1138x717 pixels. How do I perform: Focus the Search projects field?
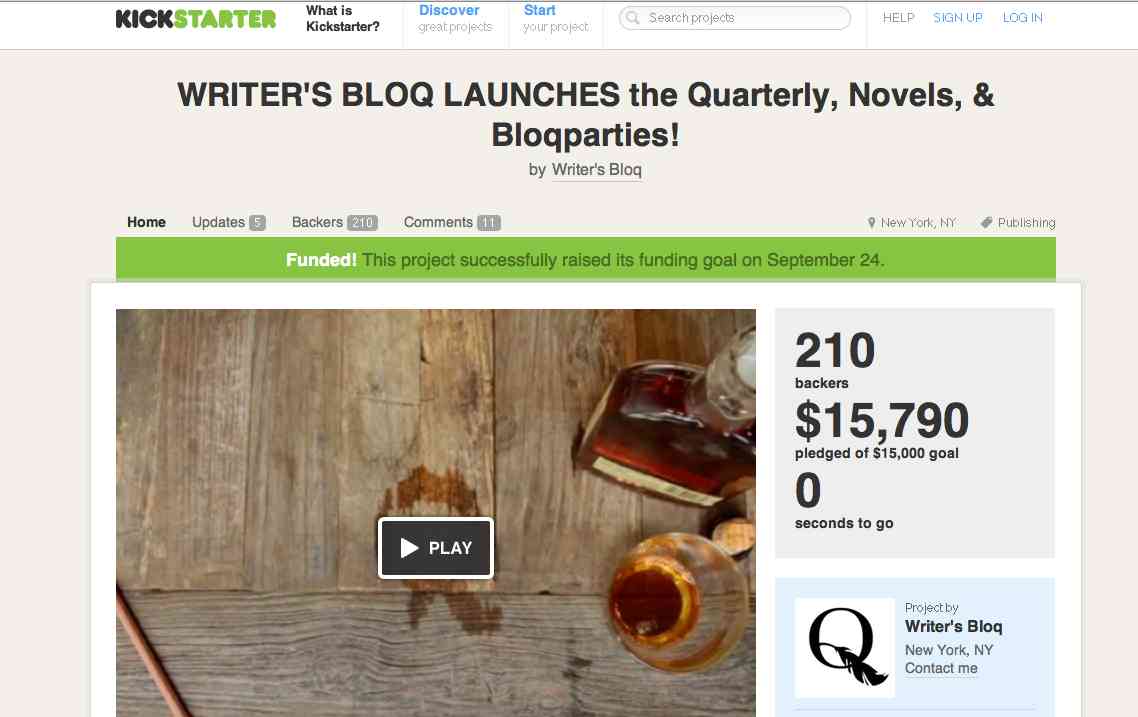tap(734, 17)
